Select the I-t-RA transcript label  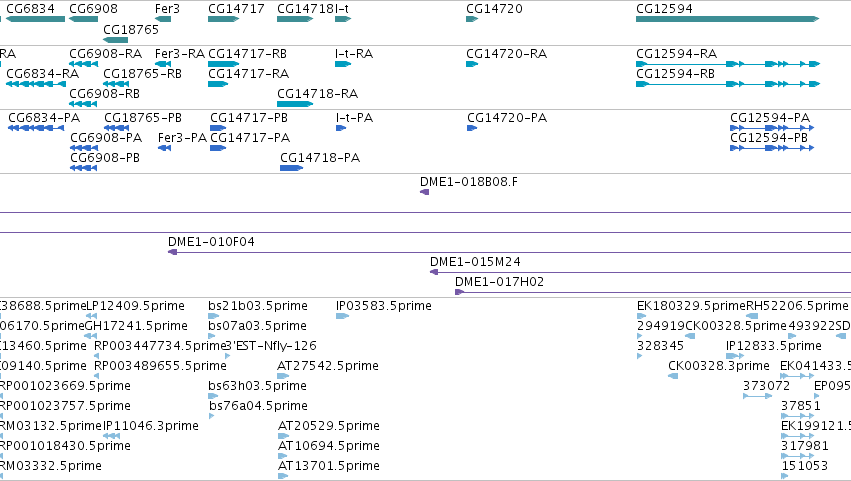coord(354,54)
